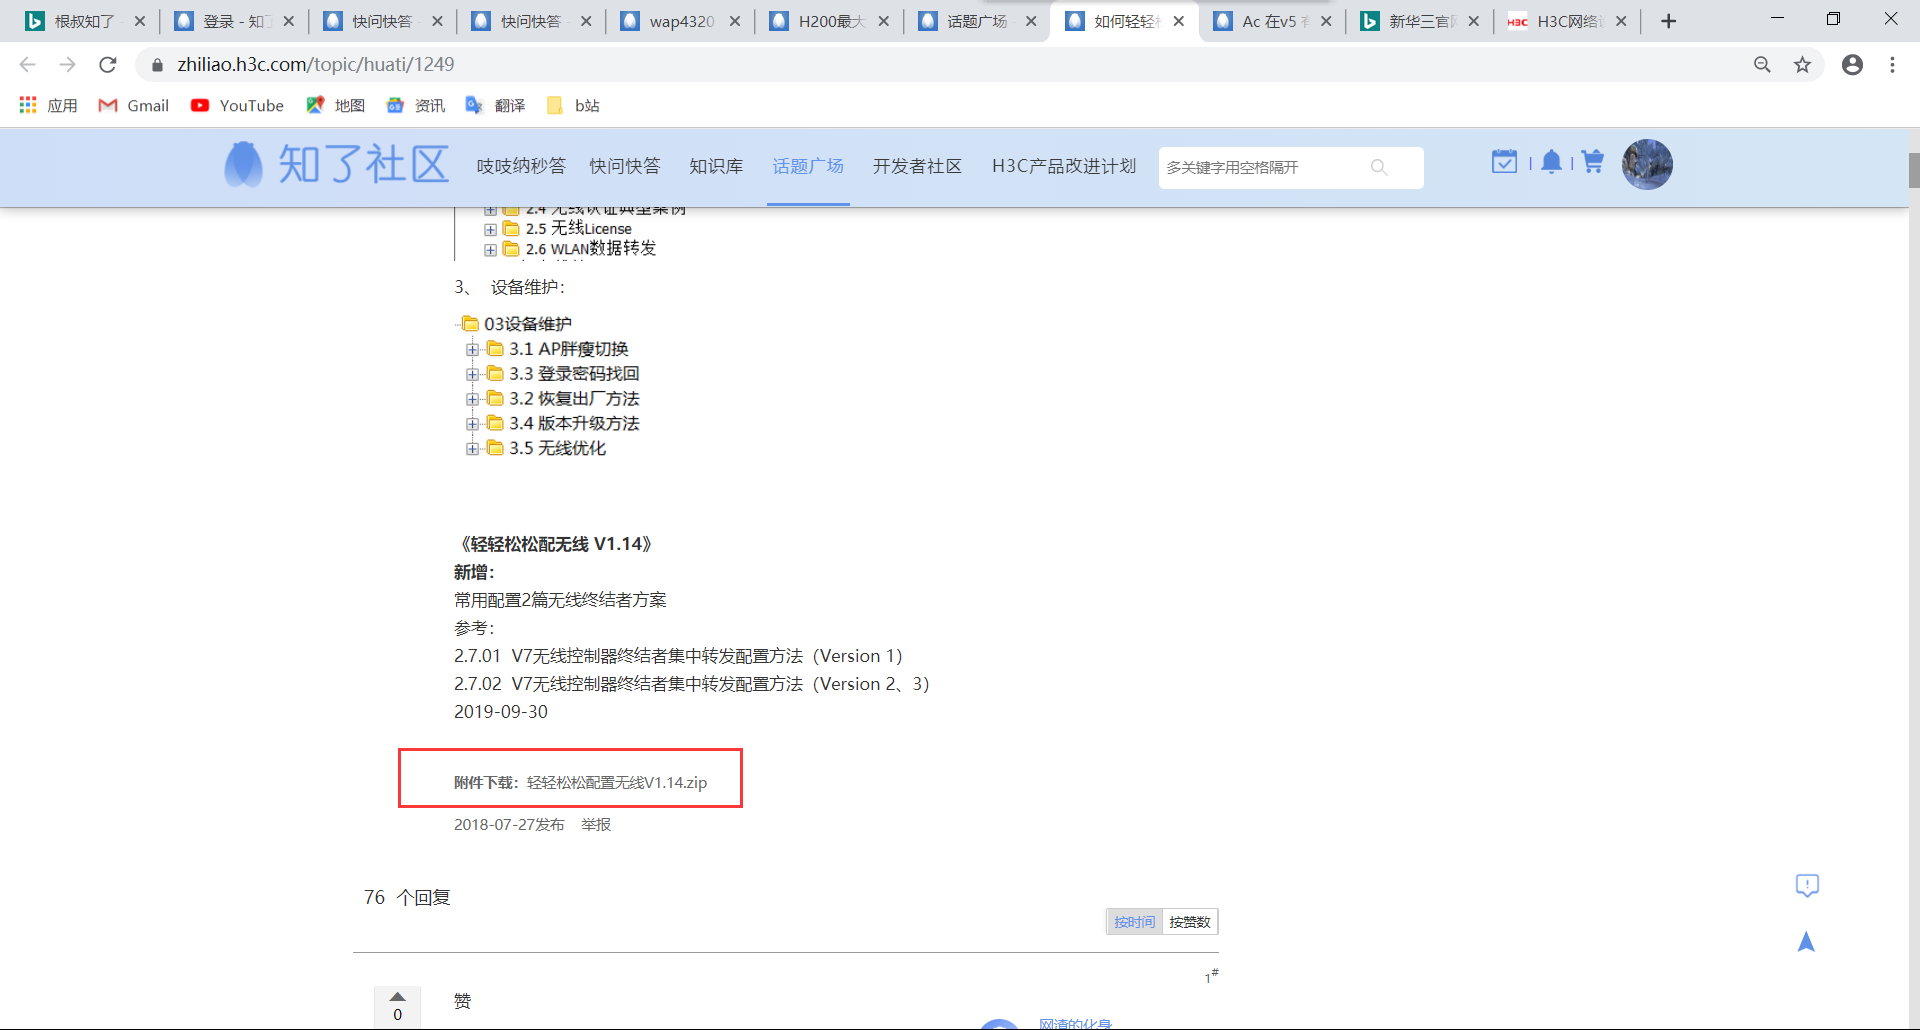Download attachment 轻轻松松配置无线V1.14.zip
The width and height of the screenshot is (1920, 1030).
tap(617, 782)
